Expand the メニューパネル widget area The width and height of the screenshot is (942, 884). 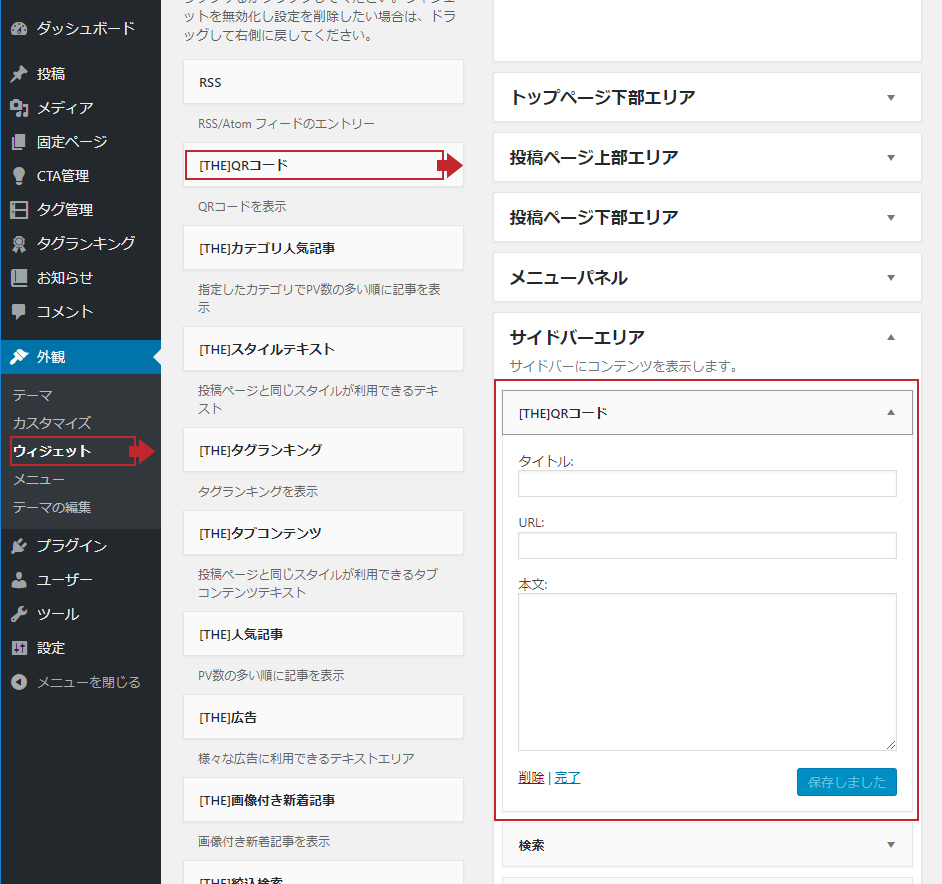point(890,277)
